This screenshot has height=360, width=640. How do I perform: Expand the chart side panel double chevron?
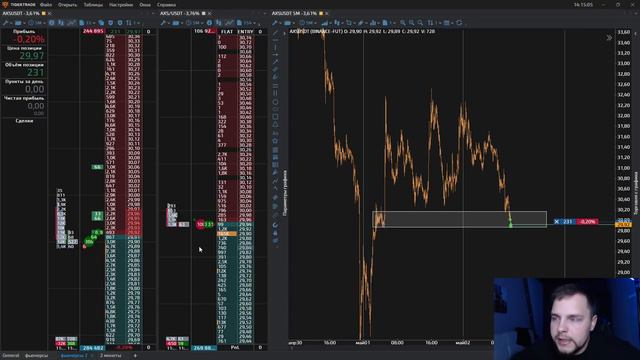pyautogui.click(x=609, y=38)
